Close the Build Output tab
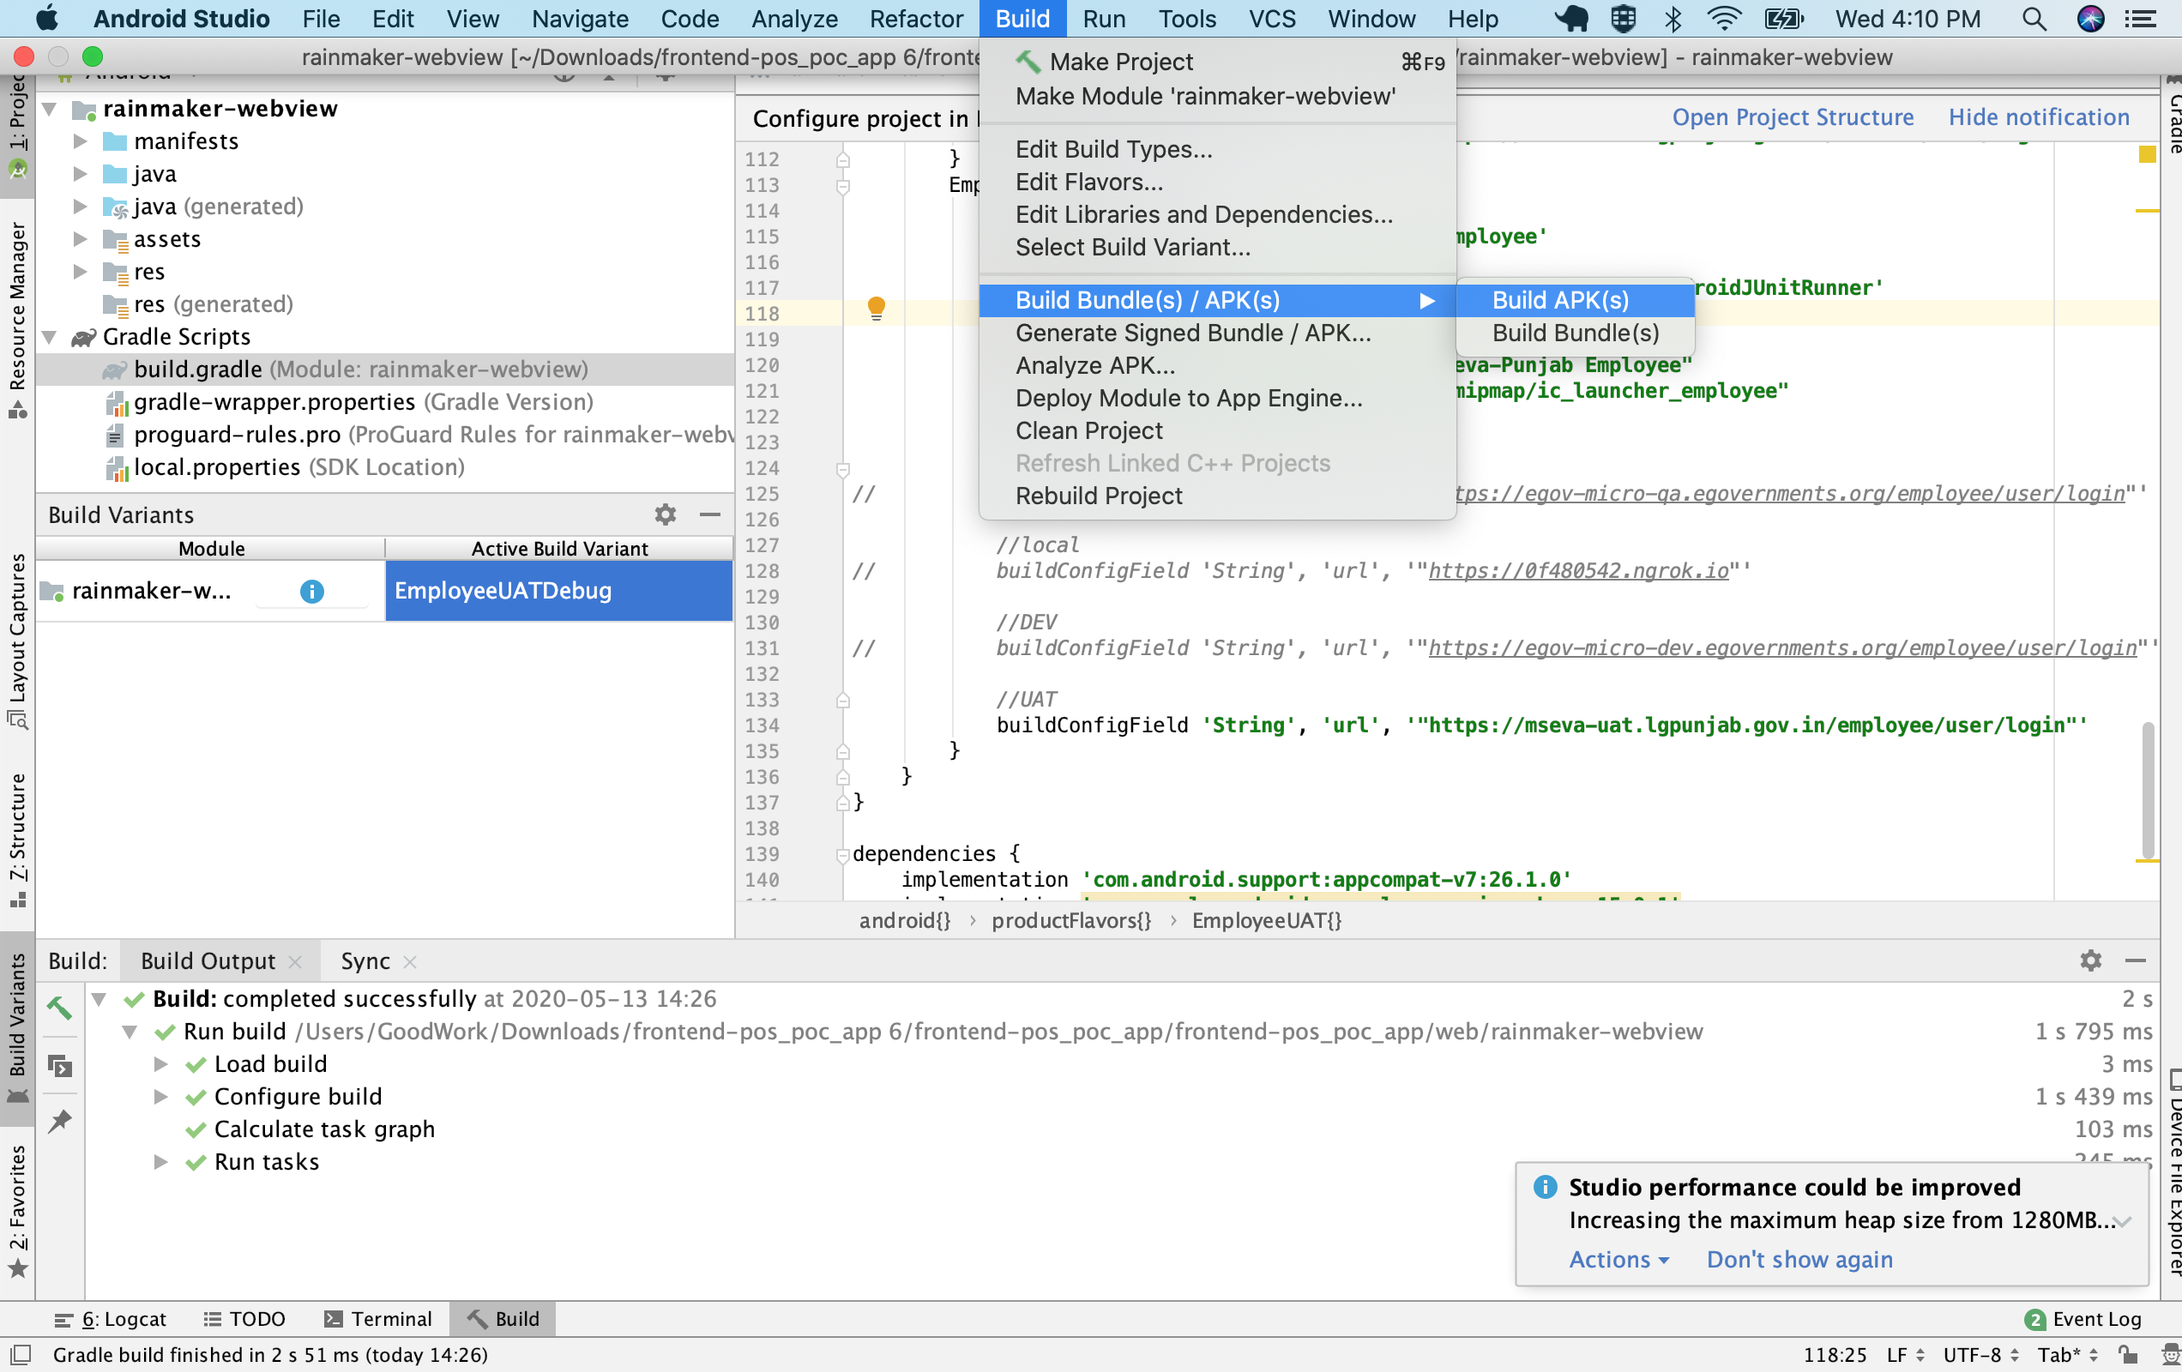 point(295,961)
